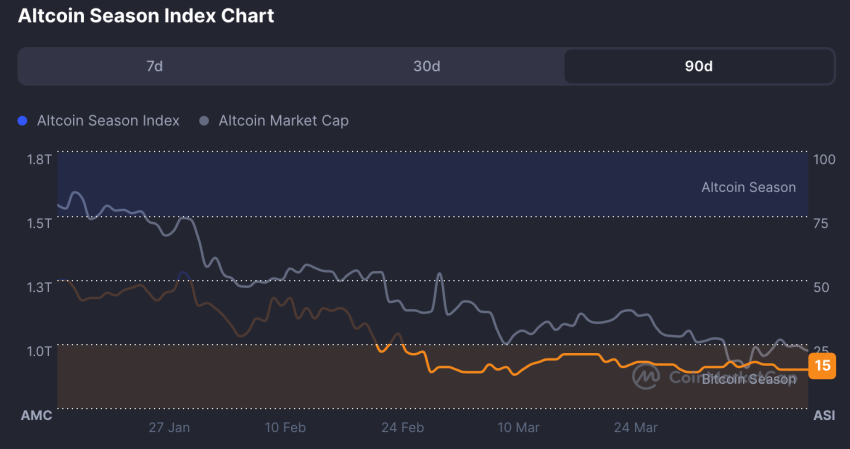Click the 10 Mar date marker
Screen dimensions: 850x449
(x=518, y=427)
